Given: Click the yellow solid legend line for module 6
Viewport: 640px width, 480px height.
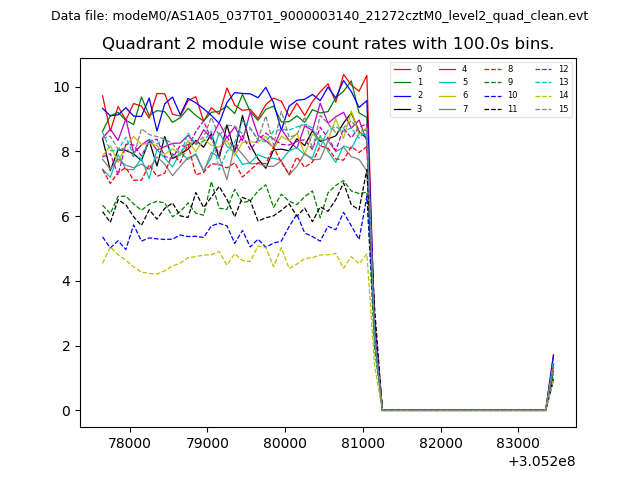Looking at the screenshot, I should pyautogui.click(x=448, y=95).
